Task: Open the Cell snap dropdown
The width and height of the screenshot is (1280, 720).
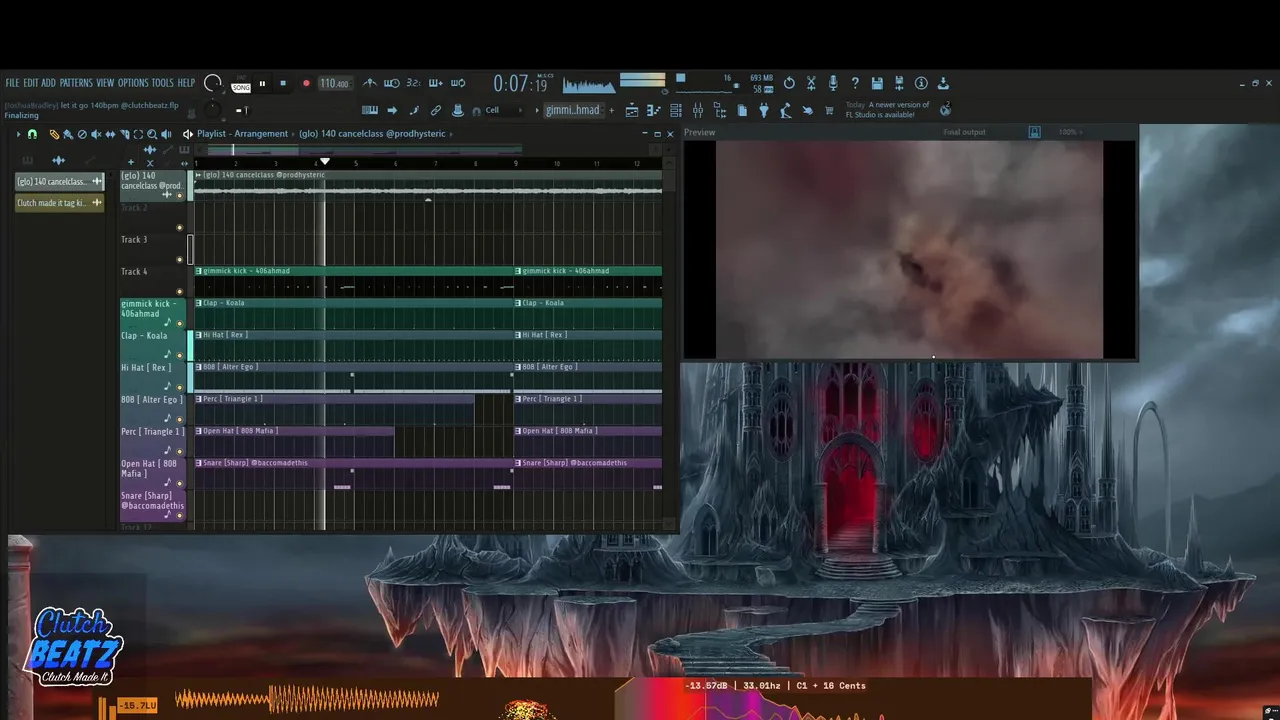Action: tap(505, 110)
